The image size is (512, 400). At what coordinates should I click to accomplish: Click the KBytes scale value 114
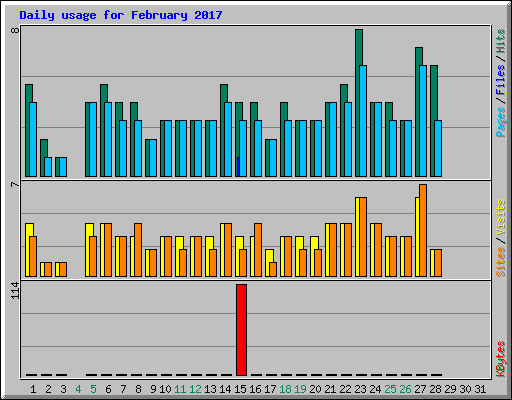point(15,290)
